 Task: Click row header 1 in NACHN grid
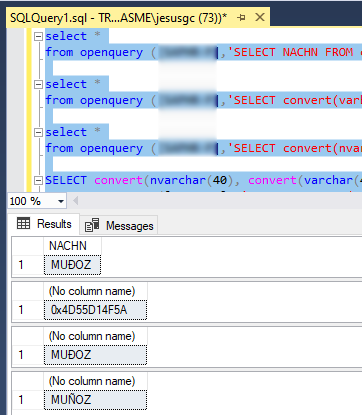coord(28,265)
